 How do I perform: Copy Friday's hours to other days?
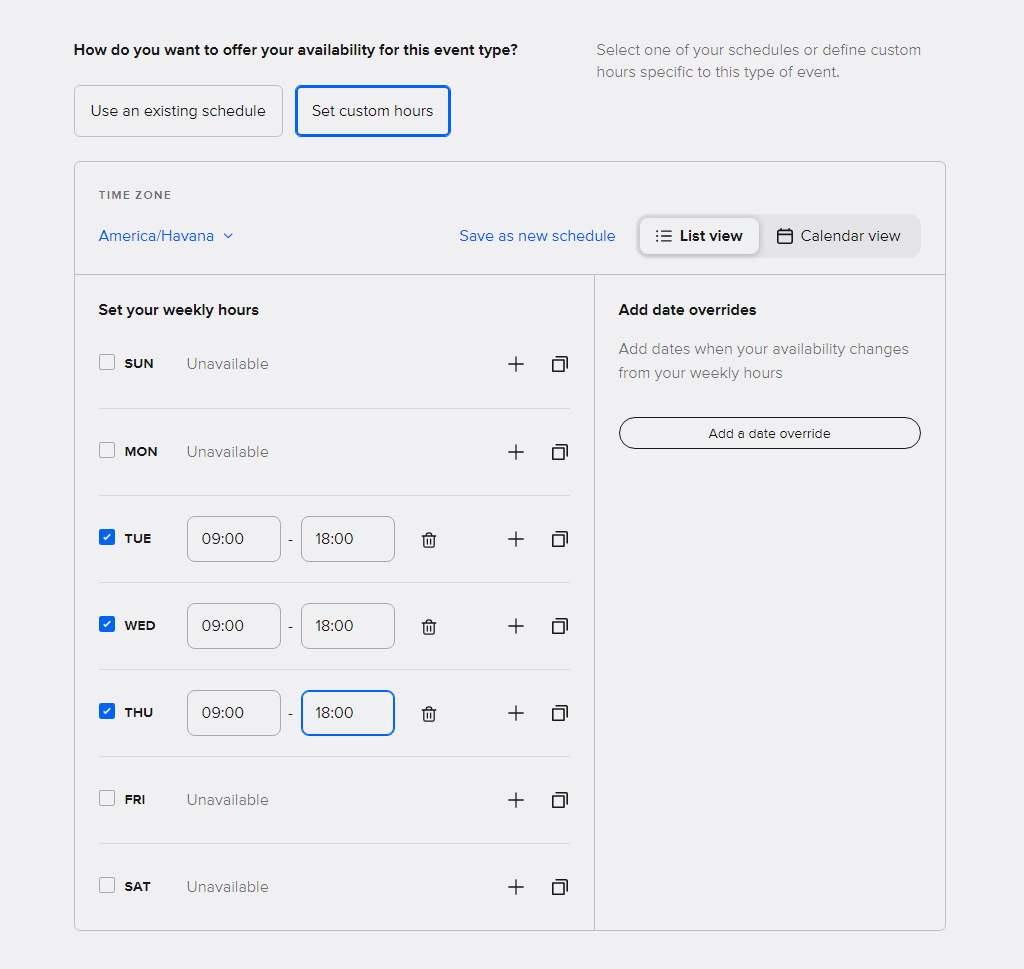tap(560, 800)
